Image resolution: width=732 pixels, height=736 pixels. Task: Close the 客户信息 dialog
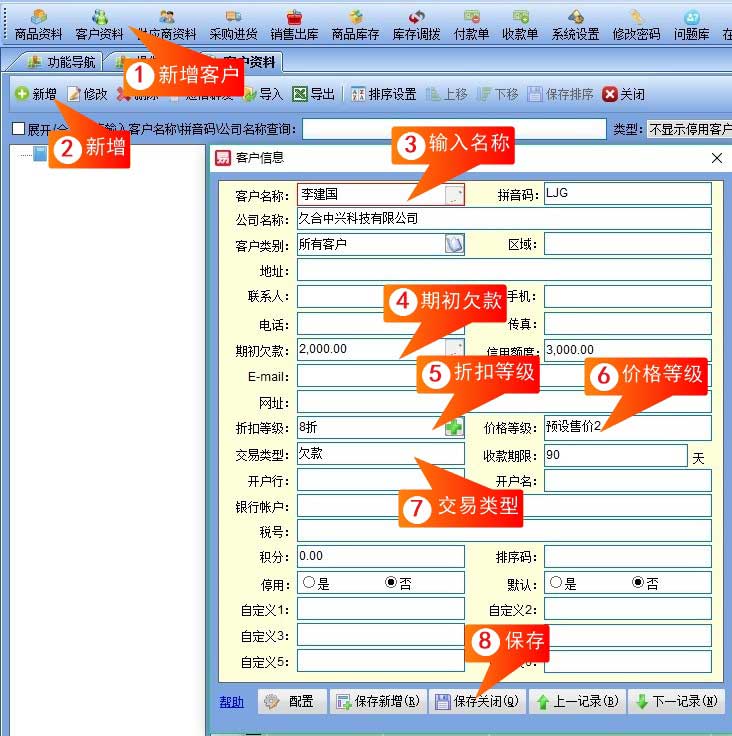717,158
